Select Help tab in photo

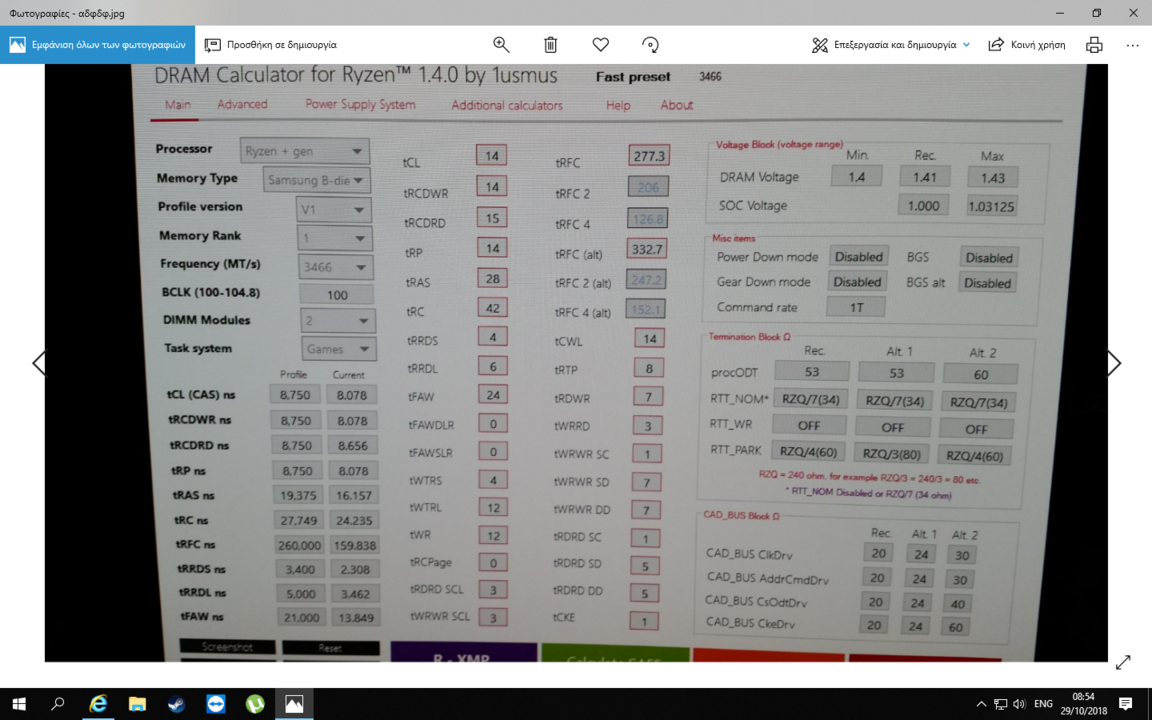click(x=618, y=105)
